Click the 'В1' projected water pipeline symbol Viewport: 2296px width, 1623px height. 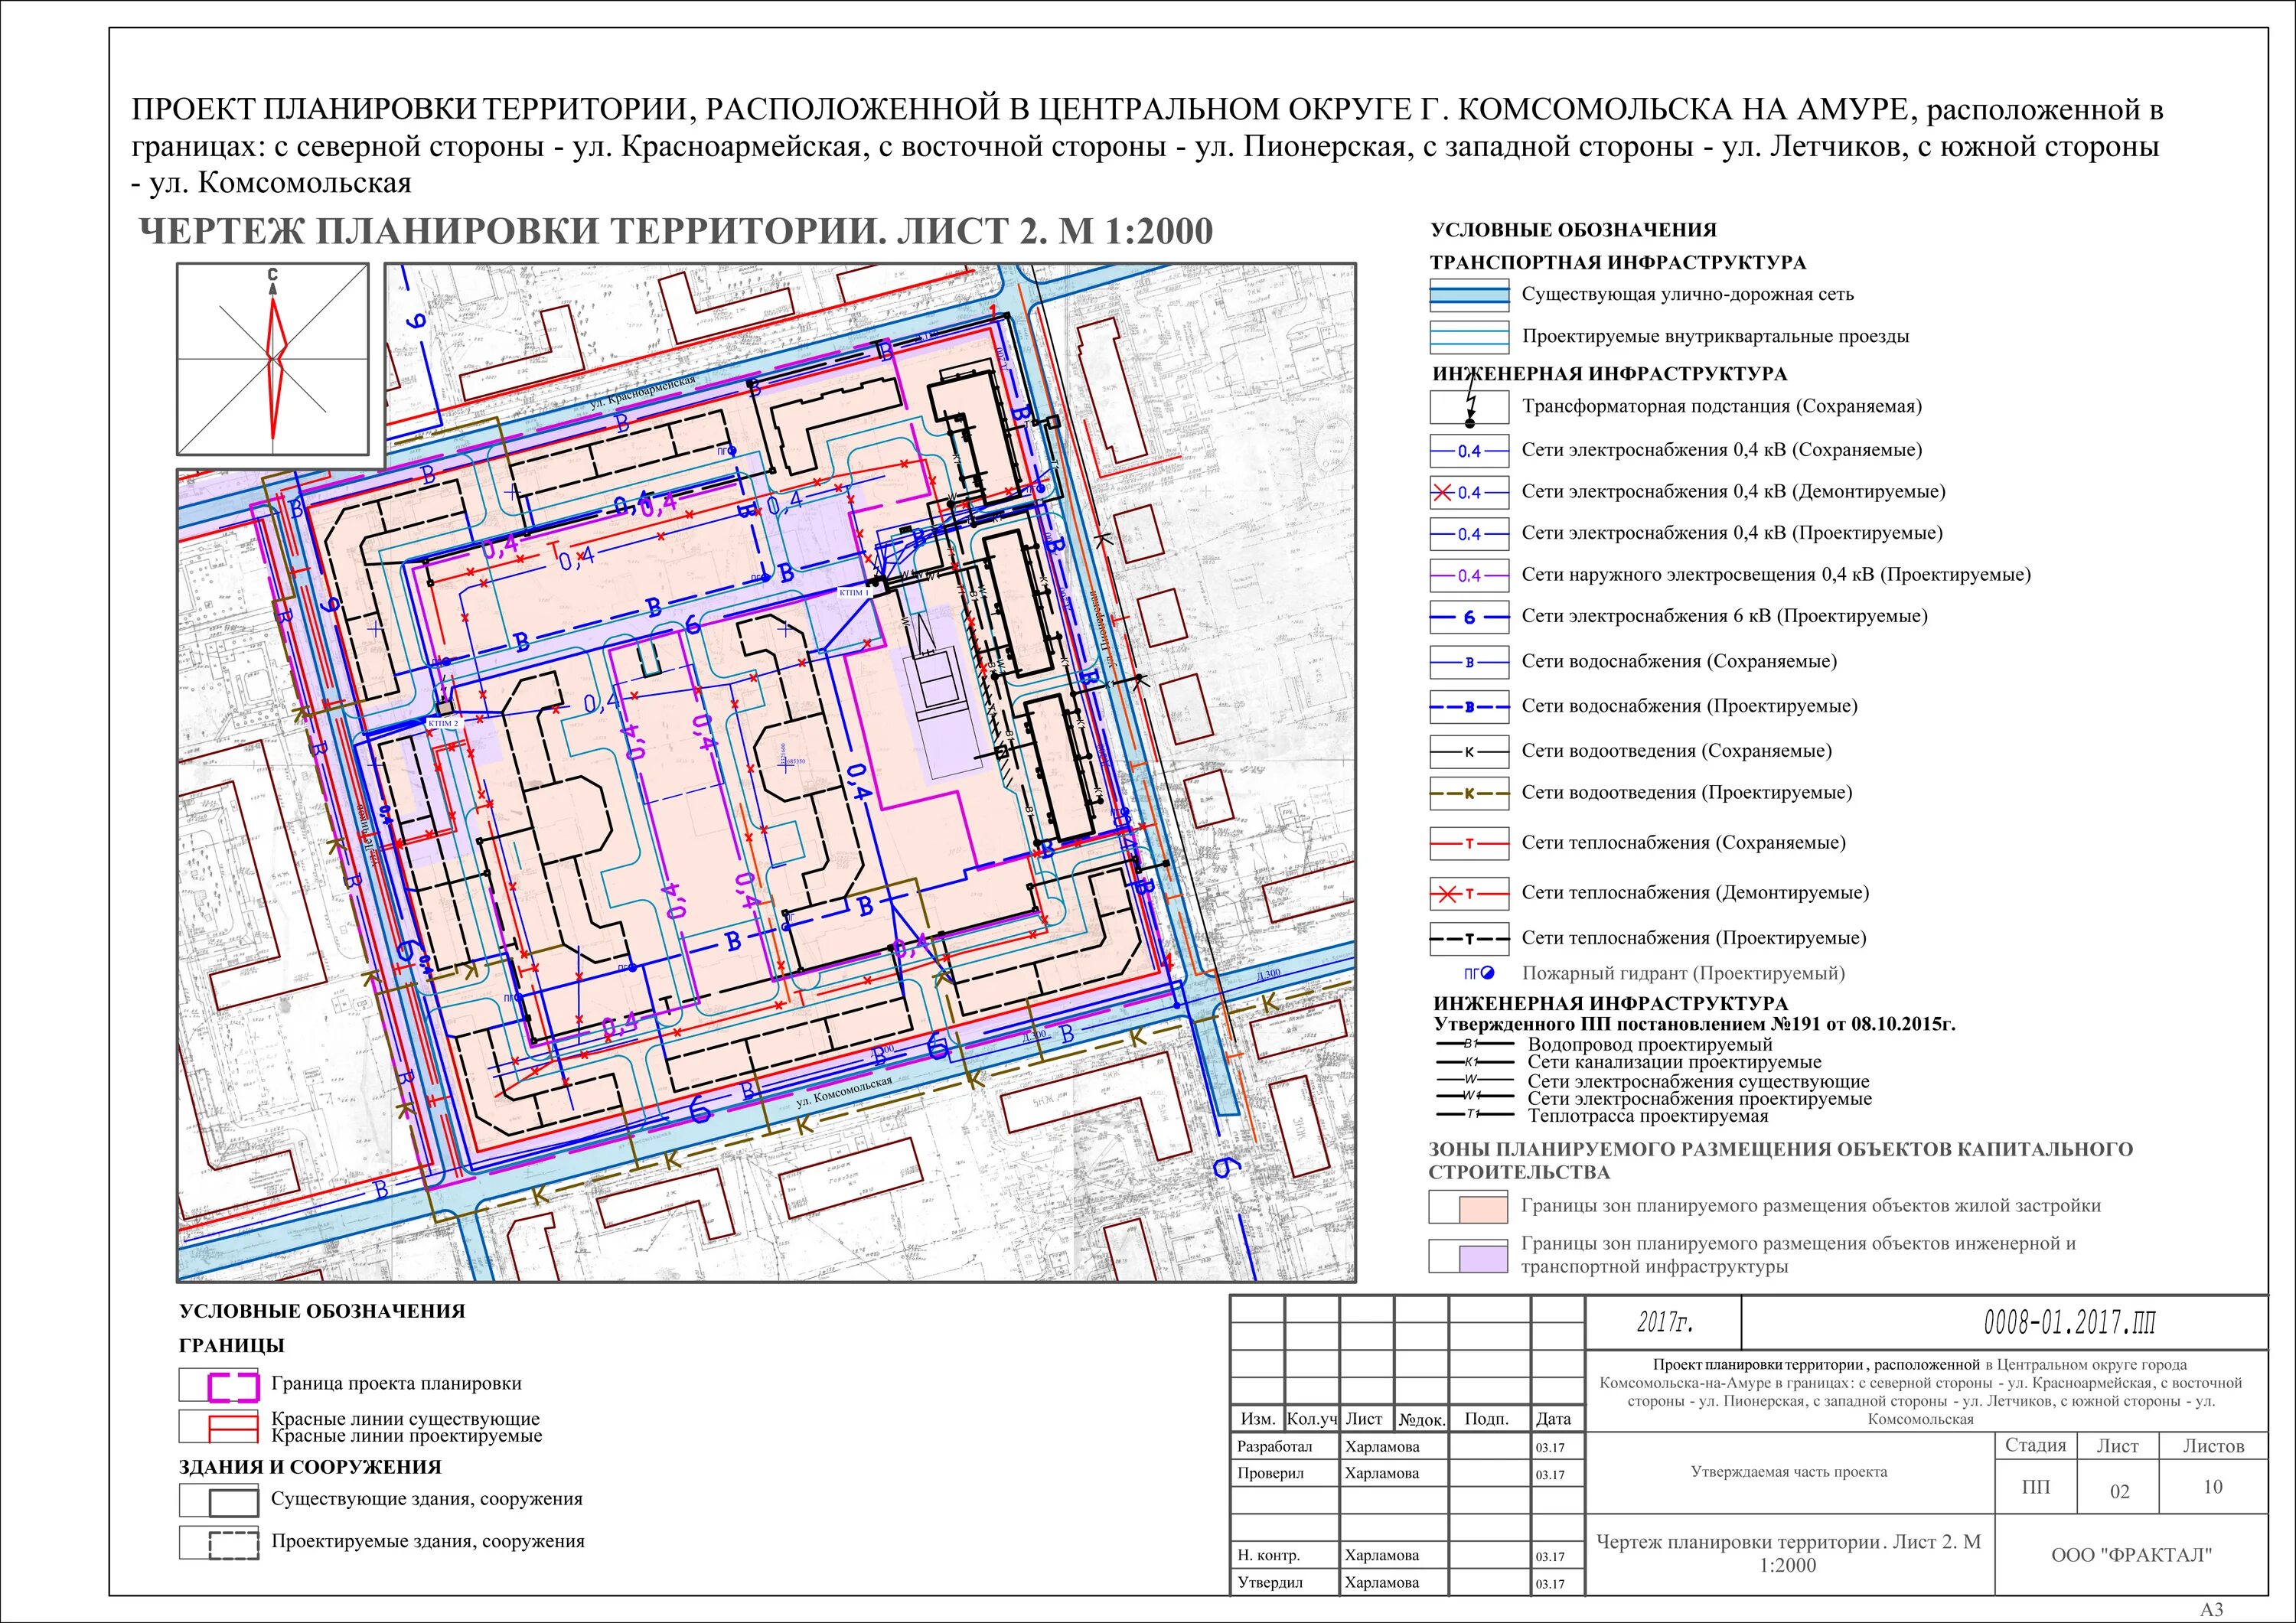tap(1474, 1044)
